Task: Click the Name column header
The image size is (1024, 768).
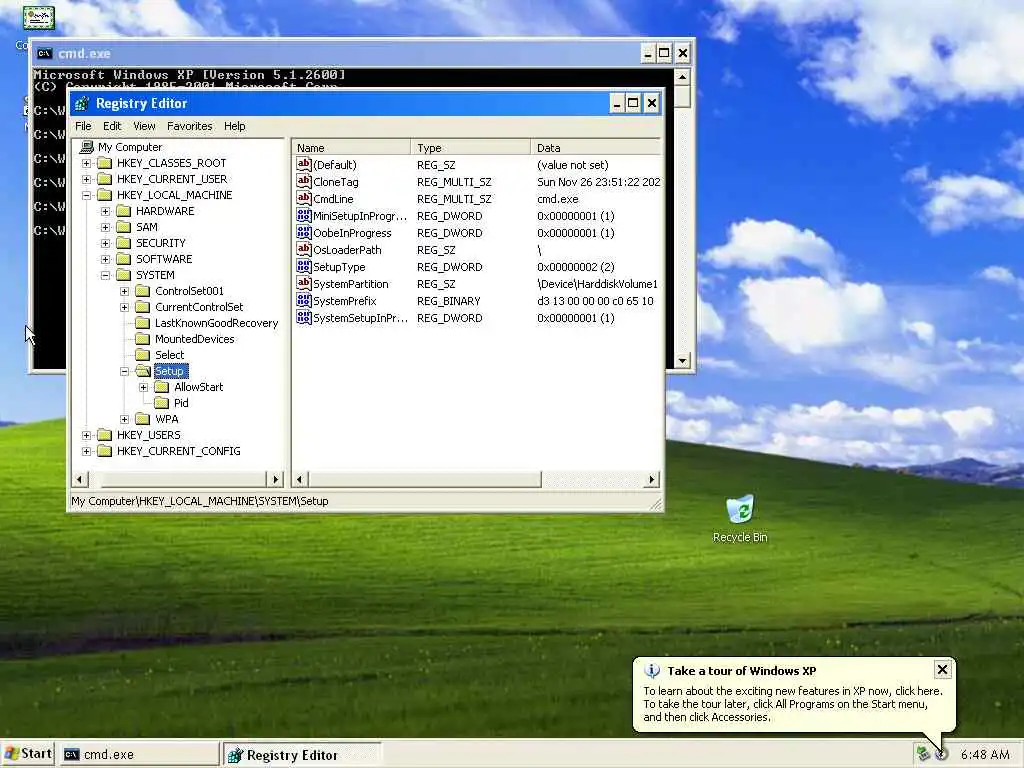Action: 351,148
